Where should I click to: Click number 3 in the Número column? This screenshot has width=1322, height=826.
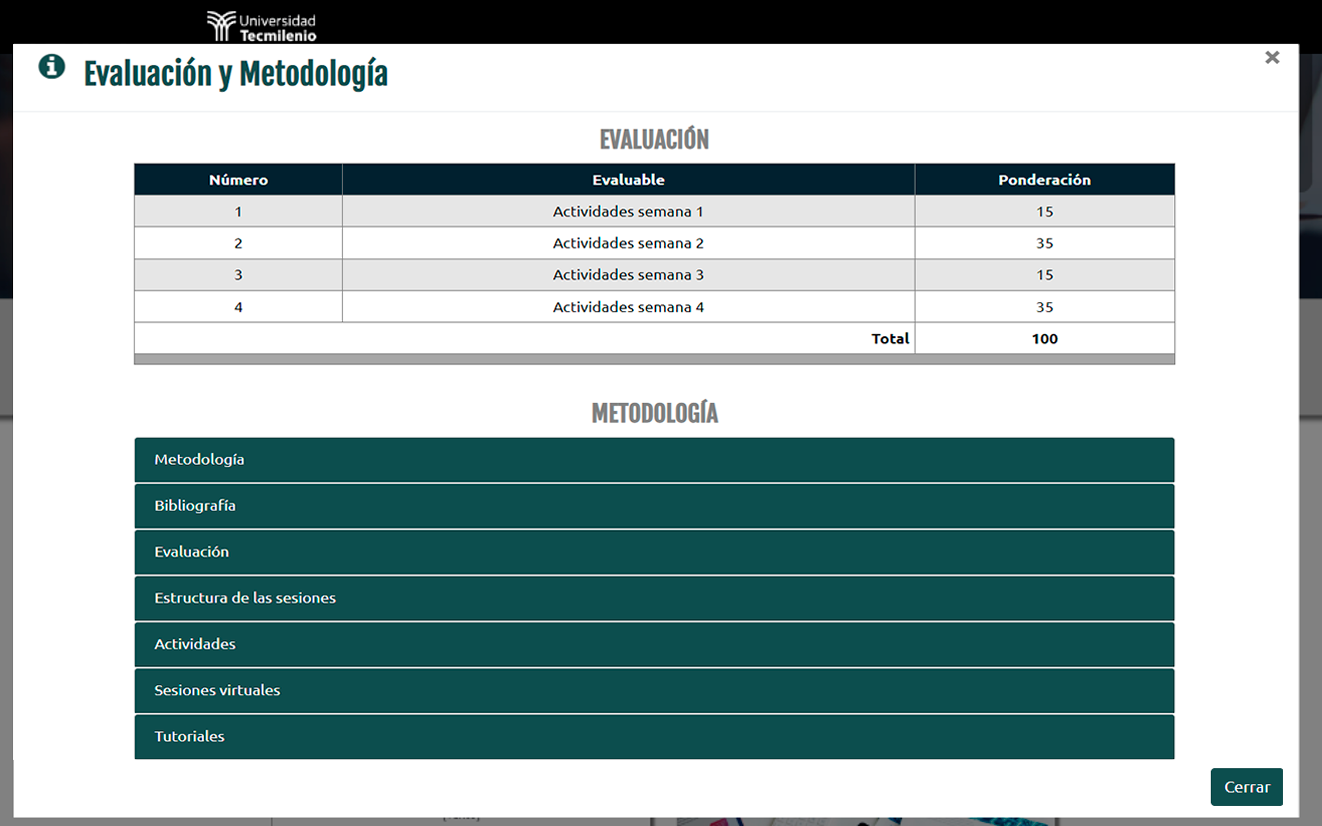pyautogui.click(x=238, y=275)
